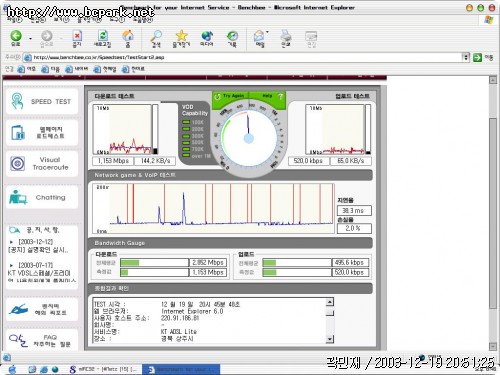Click the Internet Explorer 6.0 browser text
The width and height of the screenshot is (500, 375).
pos(192,311)
